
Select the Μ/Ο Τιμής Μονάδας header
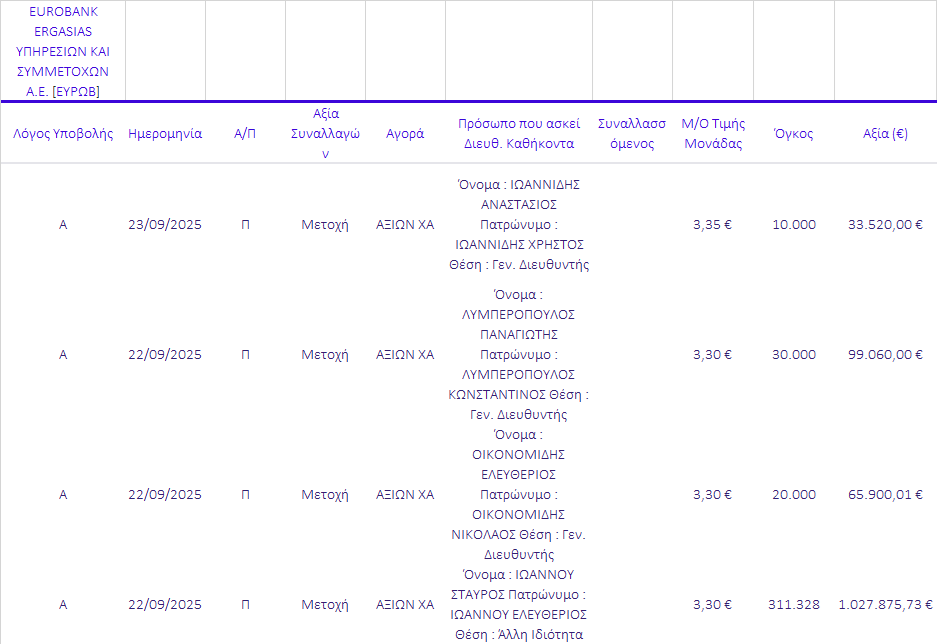713,134
